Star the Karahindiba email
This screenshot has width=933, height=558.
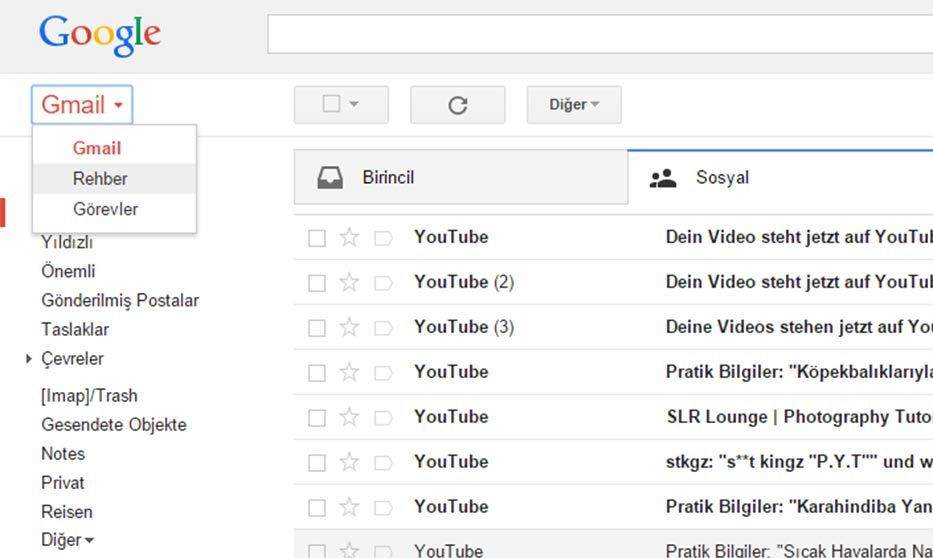[x=349, y=507]
